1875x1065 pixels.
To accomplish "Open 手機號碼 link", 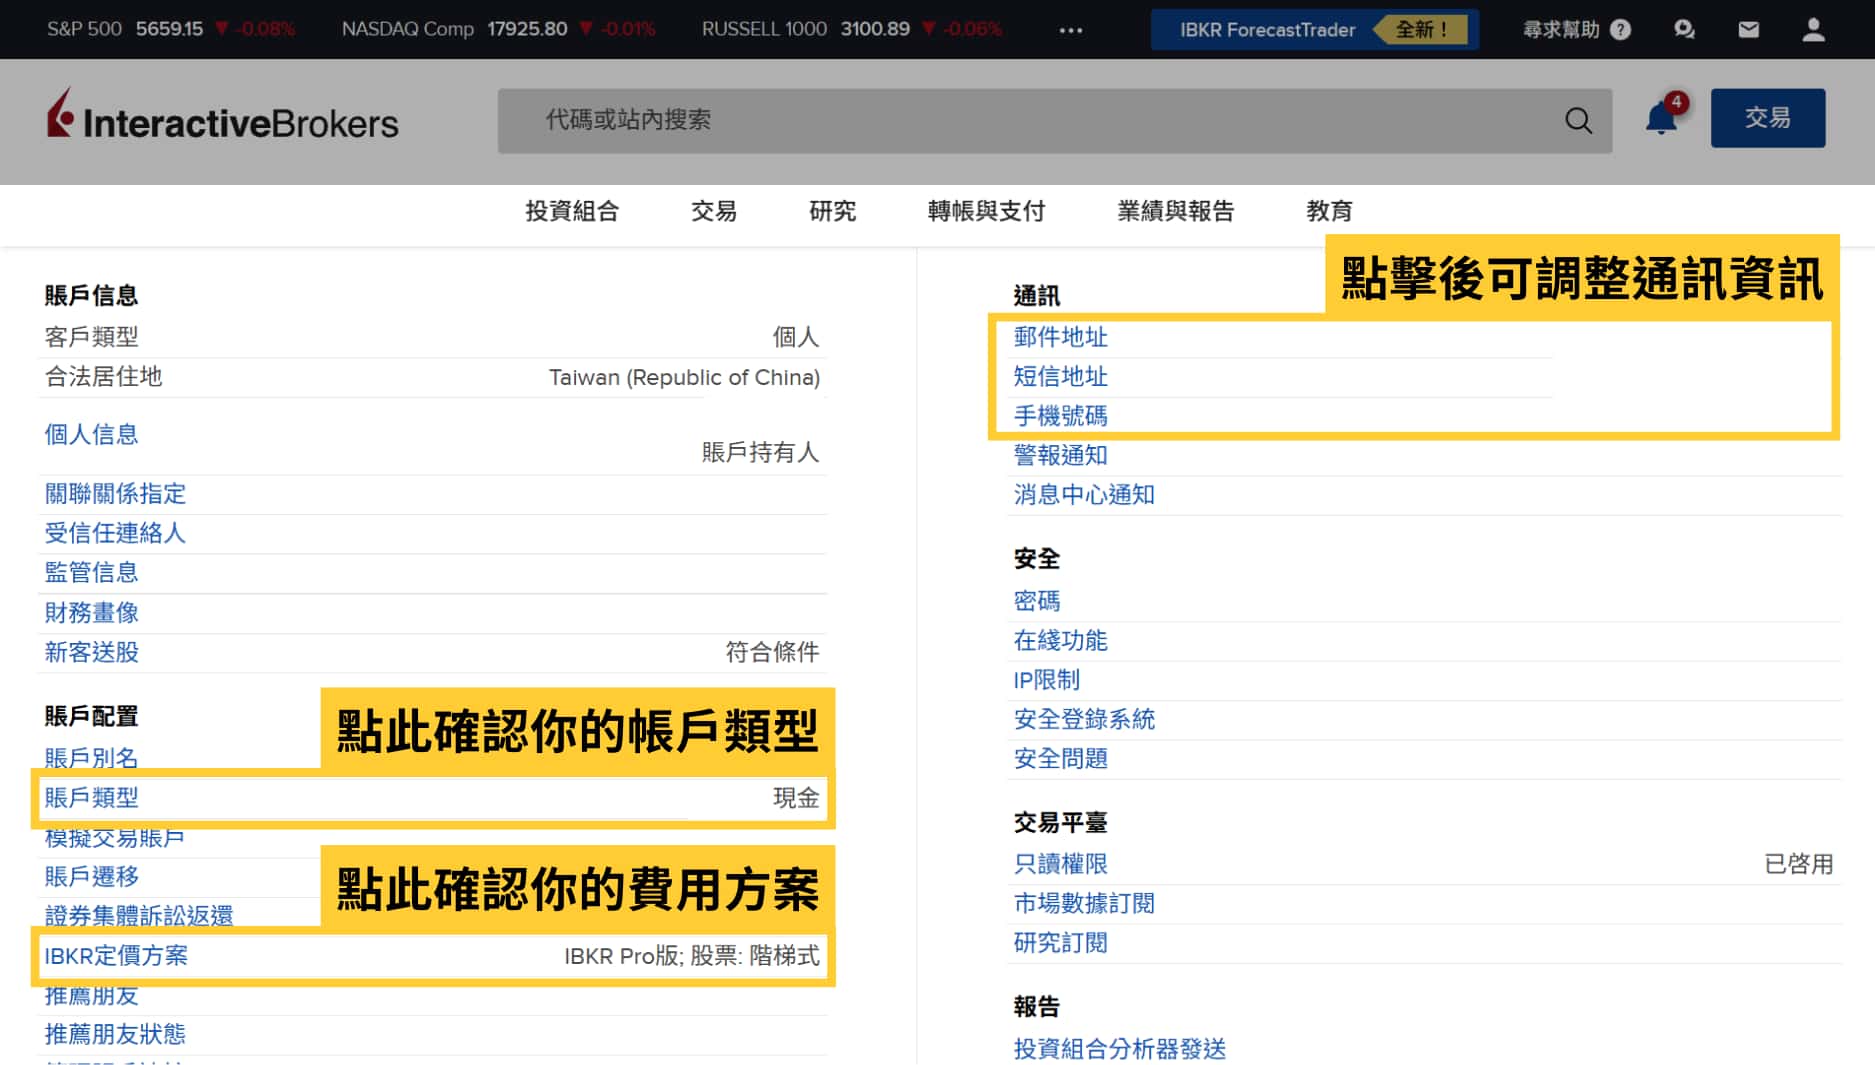I will pyautogui.click(x=1061, y=416).
